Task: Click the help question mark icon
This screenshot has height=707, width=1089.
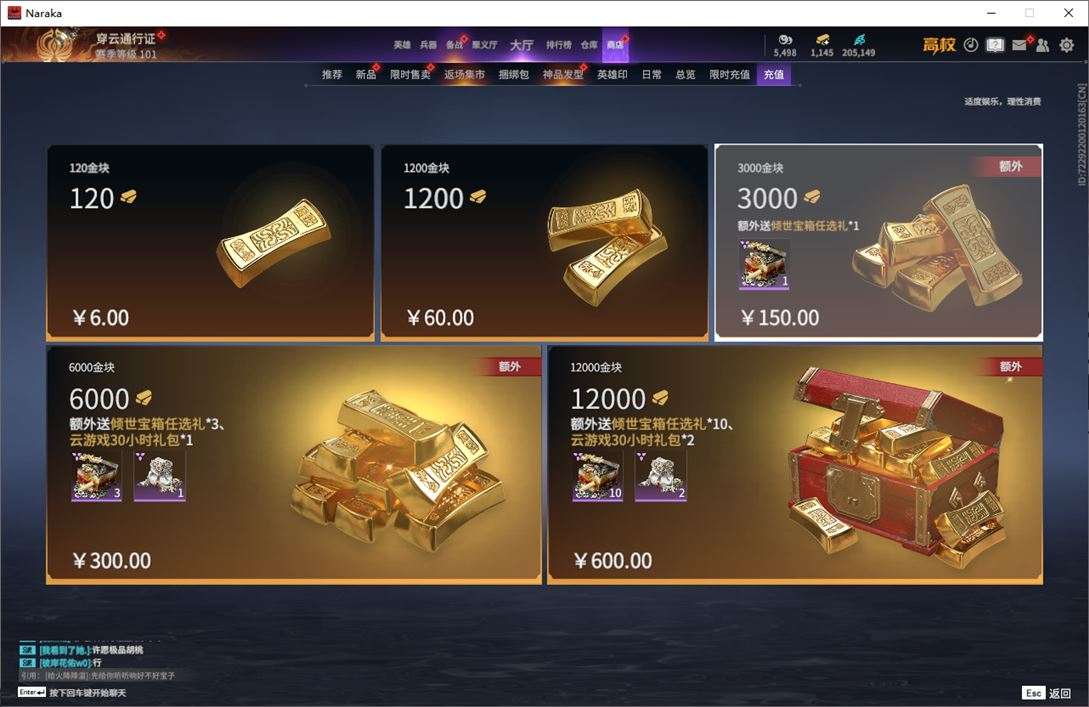Action: click(995, 45)
